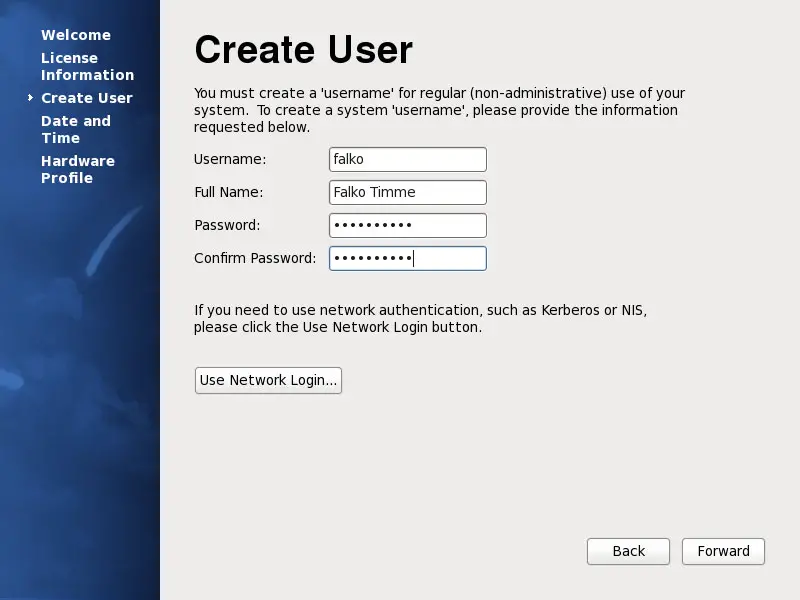Click the Username field containing falko
The height and width of the screenshot is (600, 800).
coord(407,160)
